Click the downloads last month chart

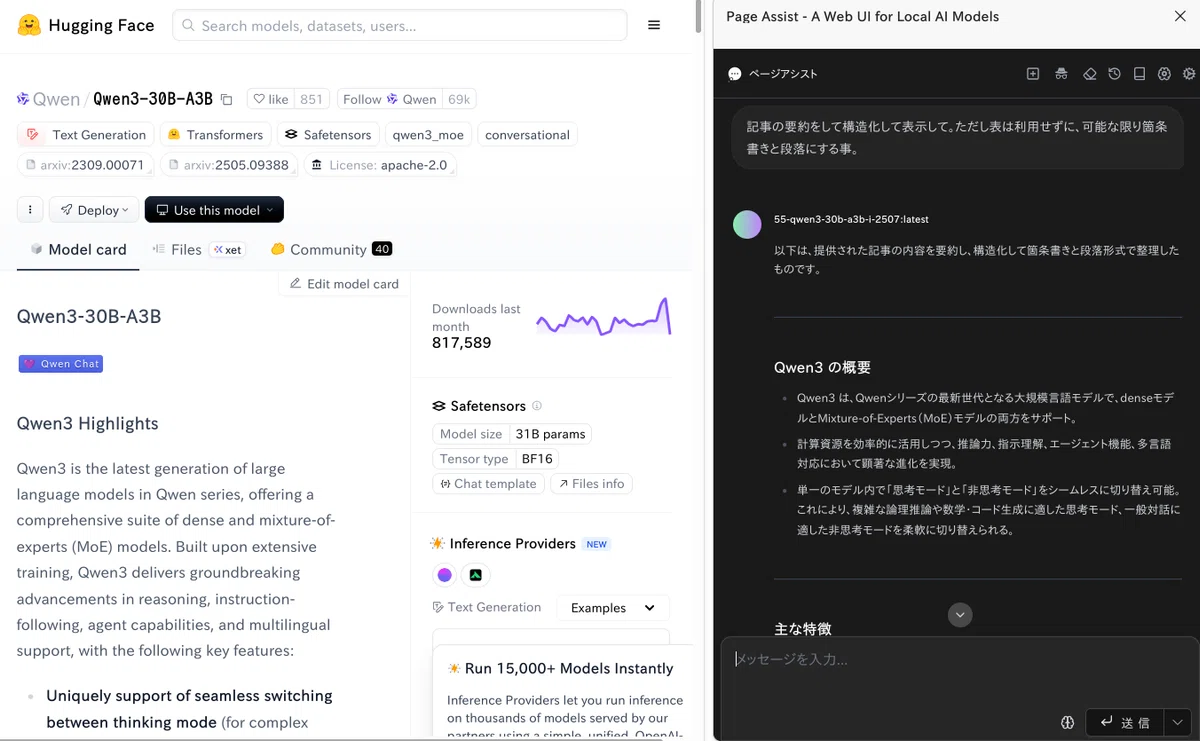[x=604, y=317]
